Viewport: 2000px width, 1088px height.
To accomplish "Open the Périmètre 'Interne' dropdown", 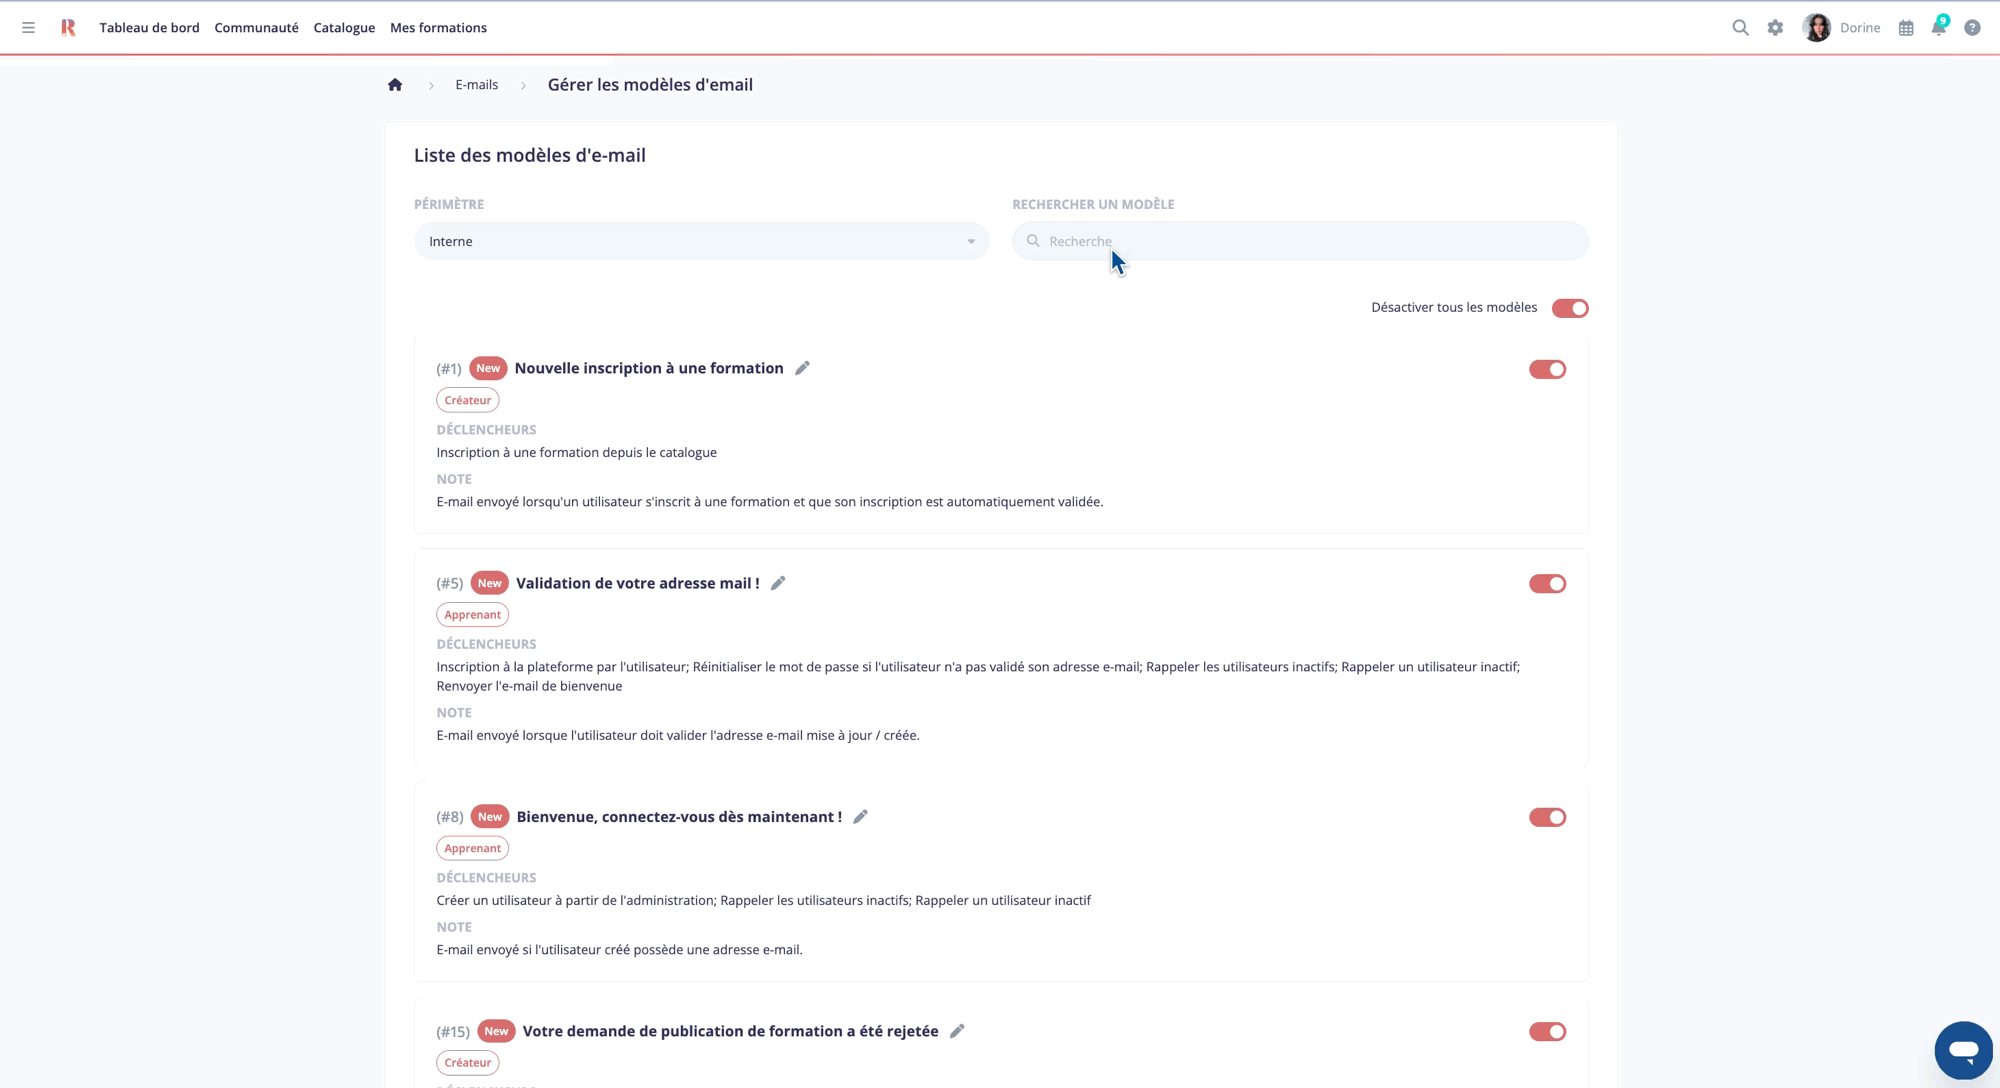I will click(x=702, y=241).
